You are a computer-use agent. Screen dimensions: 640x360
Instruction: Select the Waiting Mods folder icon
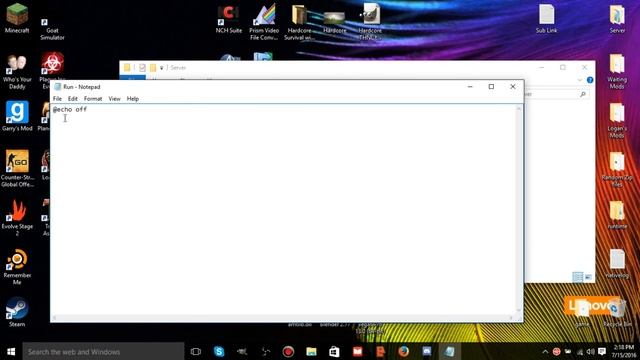coord(617,71)
